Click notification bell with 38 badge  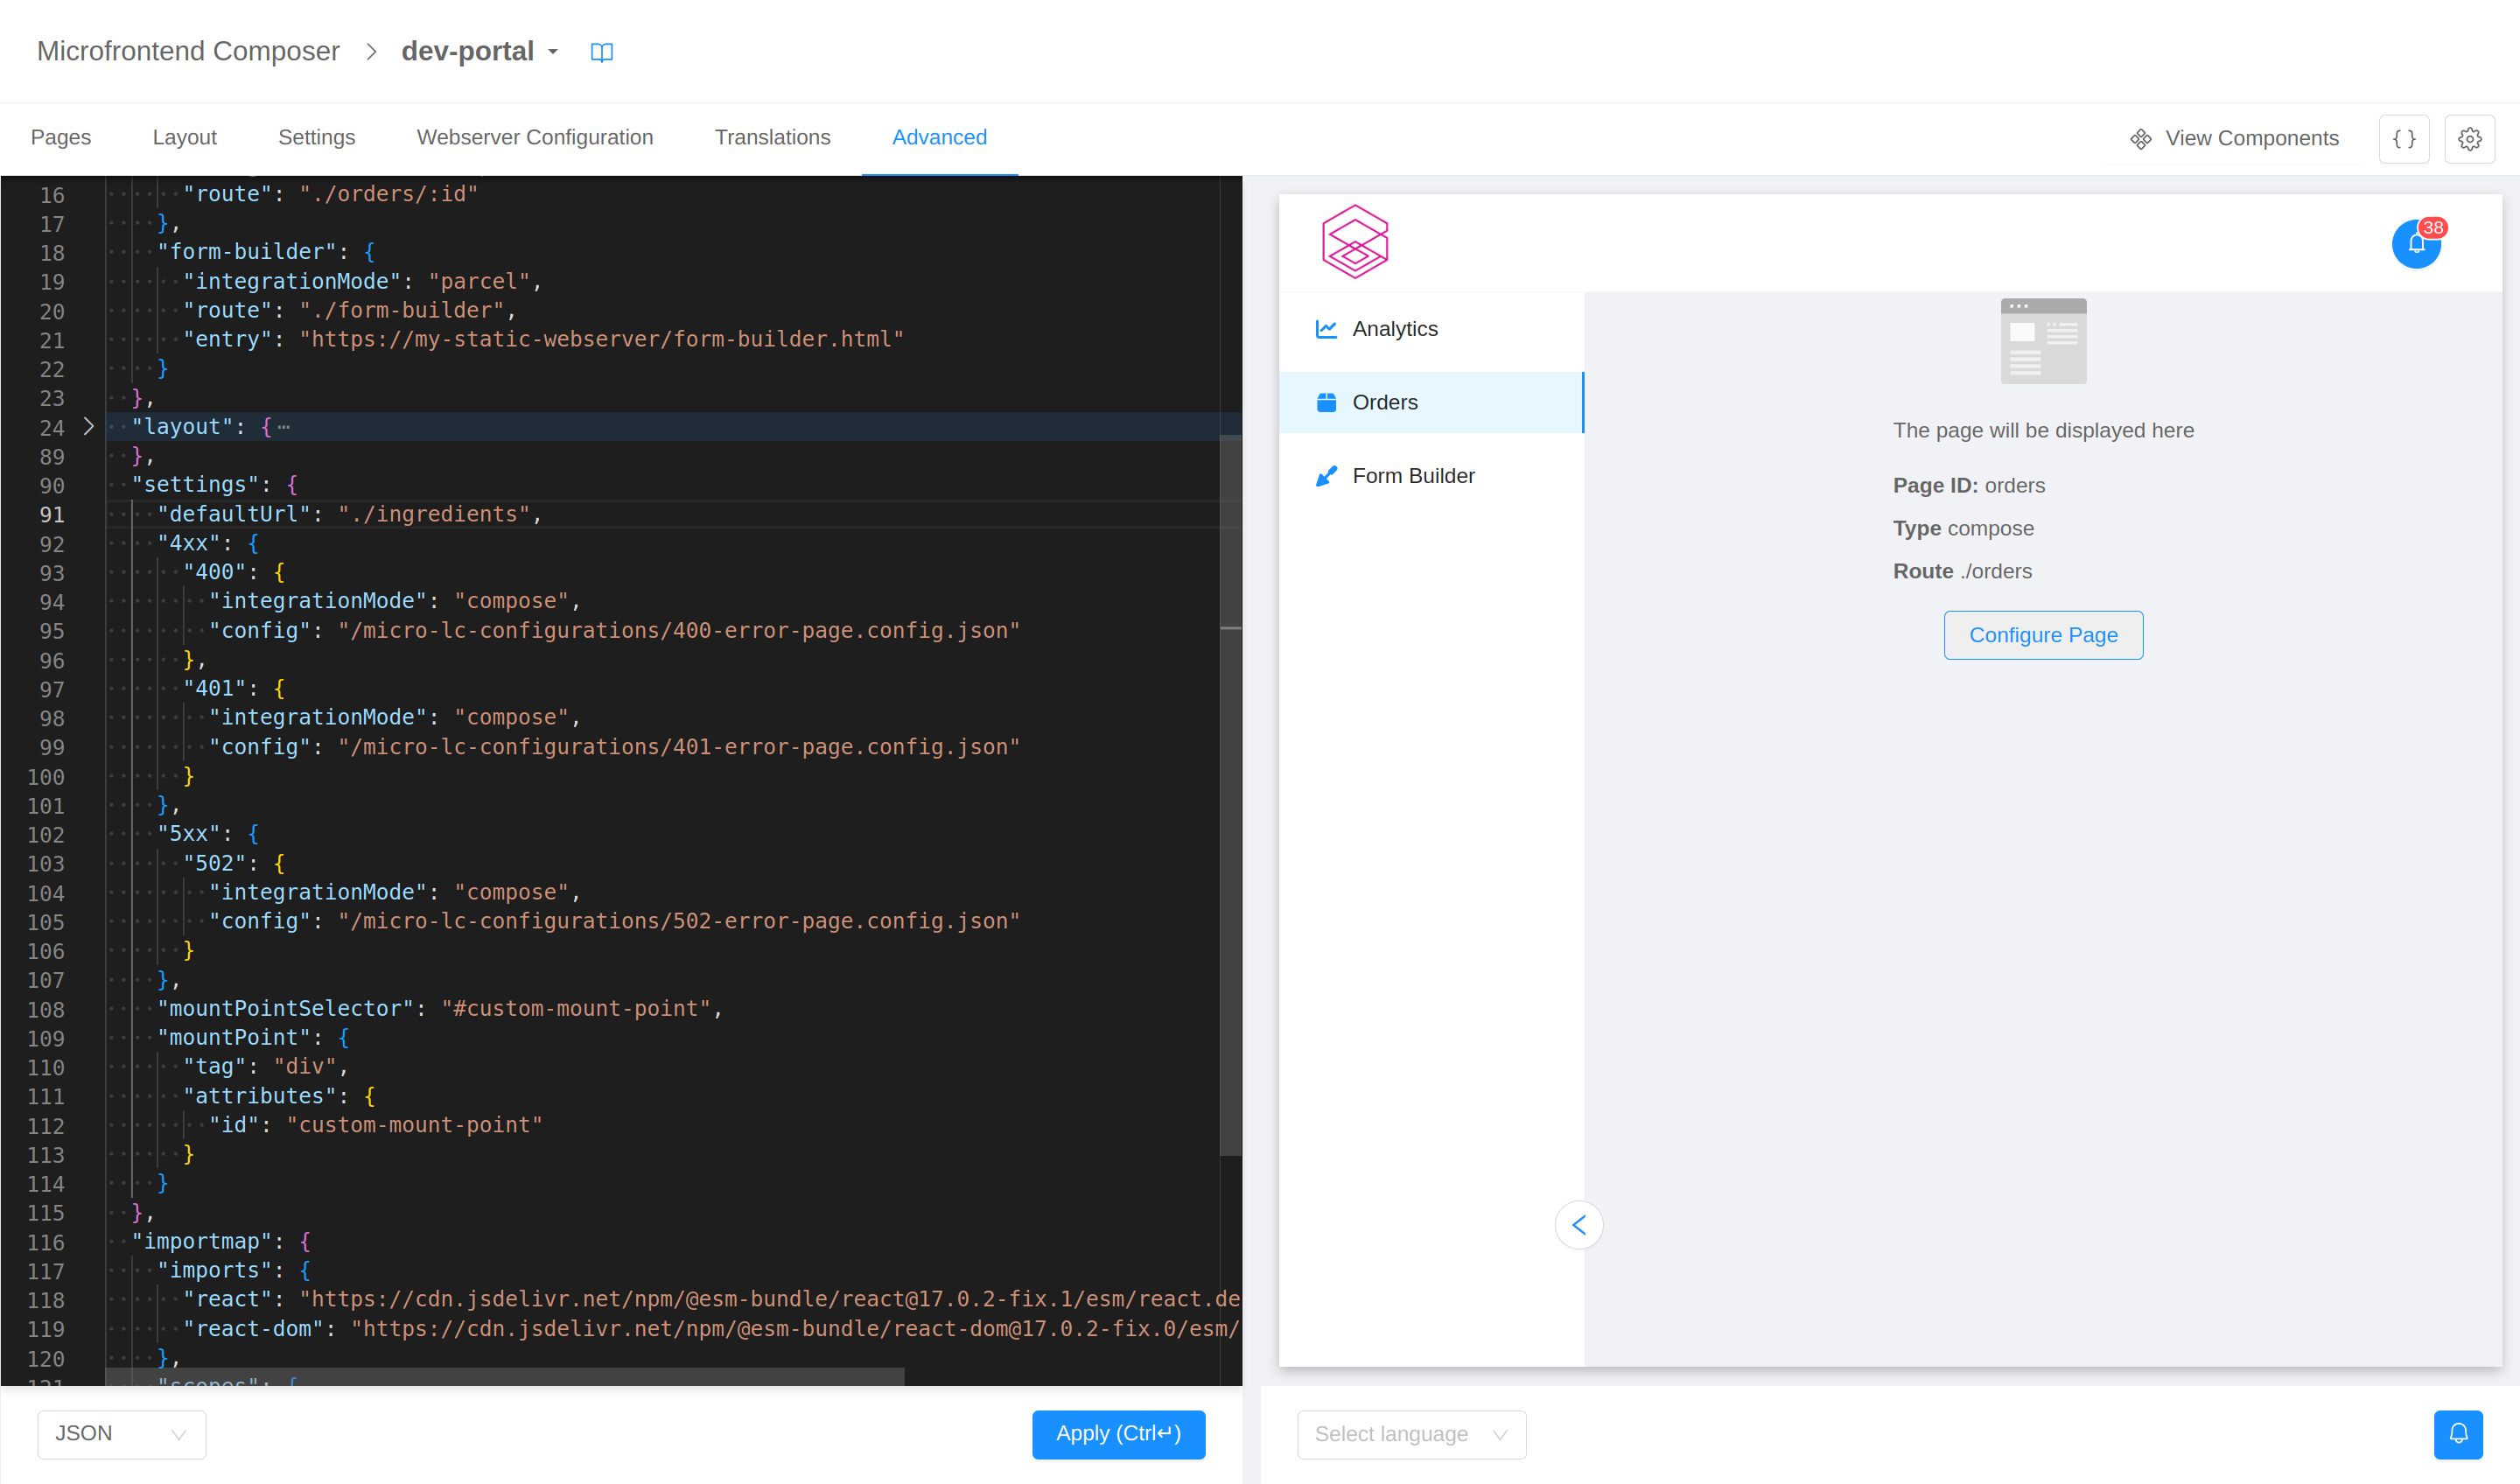(2416, 244)
